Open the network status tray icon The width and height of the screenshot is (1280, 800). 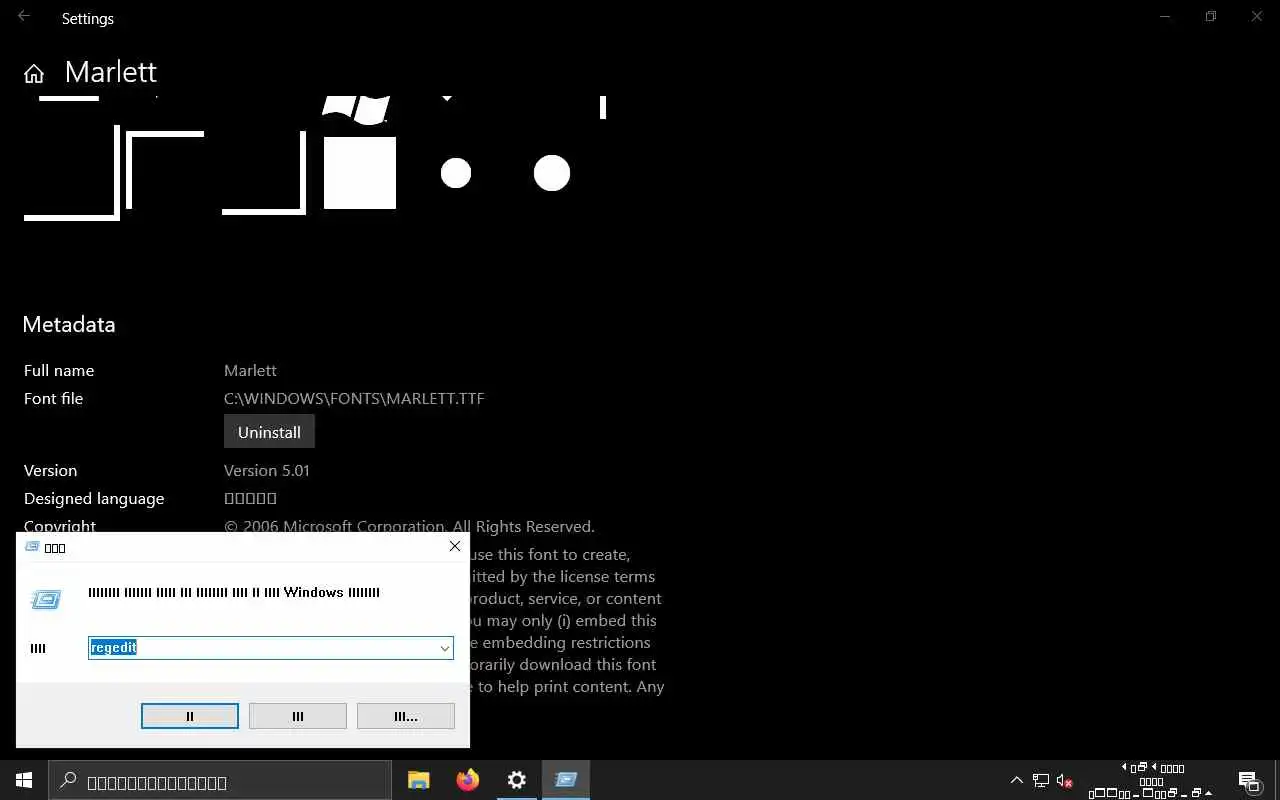pyautogui.click(x=1041, y=780)
